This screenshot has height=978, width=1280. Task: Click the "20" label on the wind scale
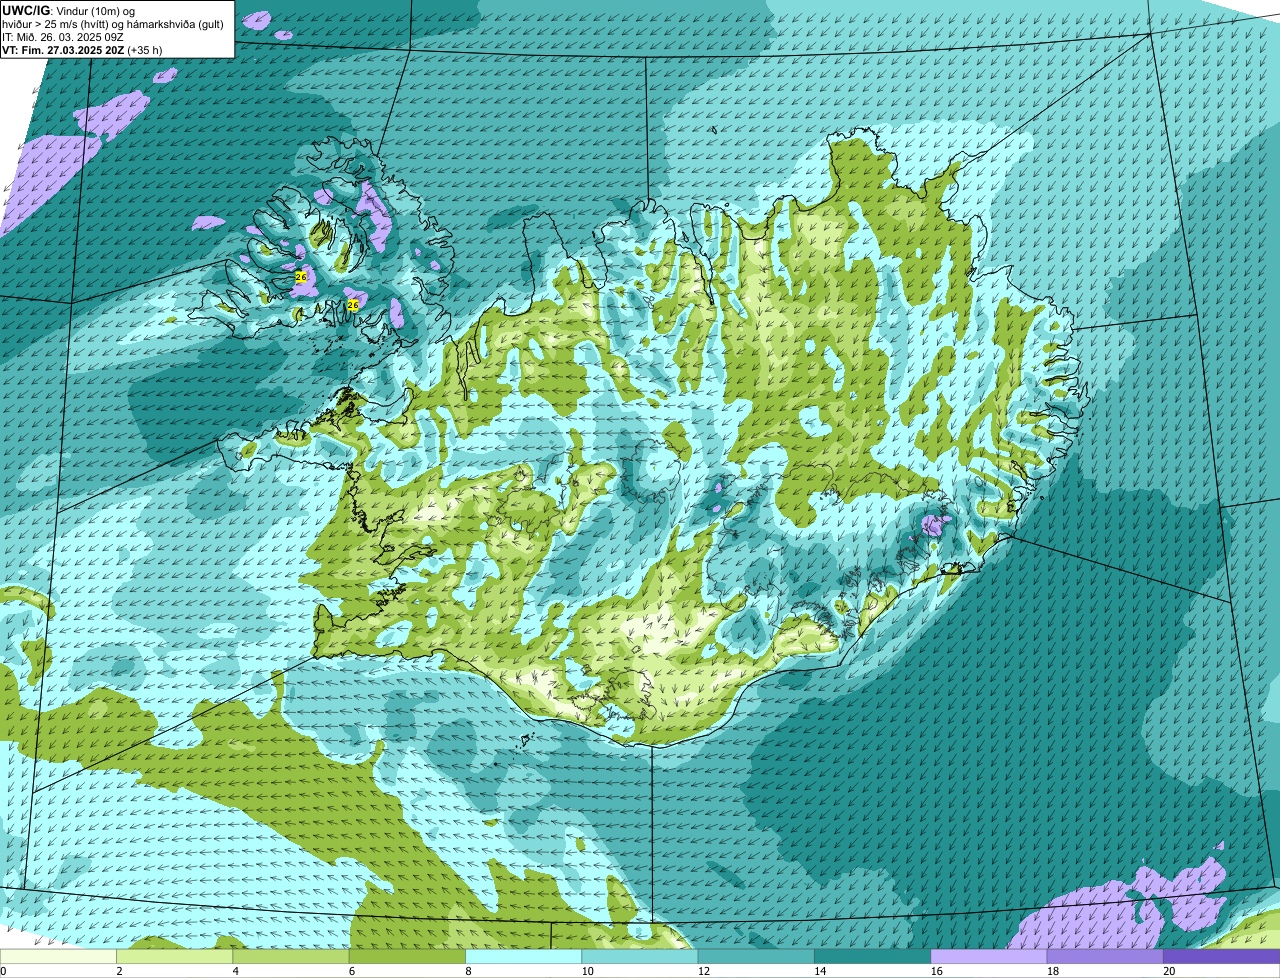(1169, 971)
